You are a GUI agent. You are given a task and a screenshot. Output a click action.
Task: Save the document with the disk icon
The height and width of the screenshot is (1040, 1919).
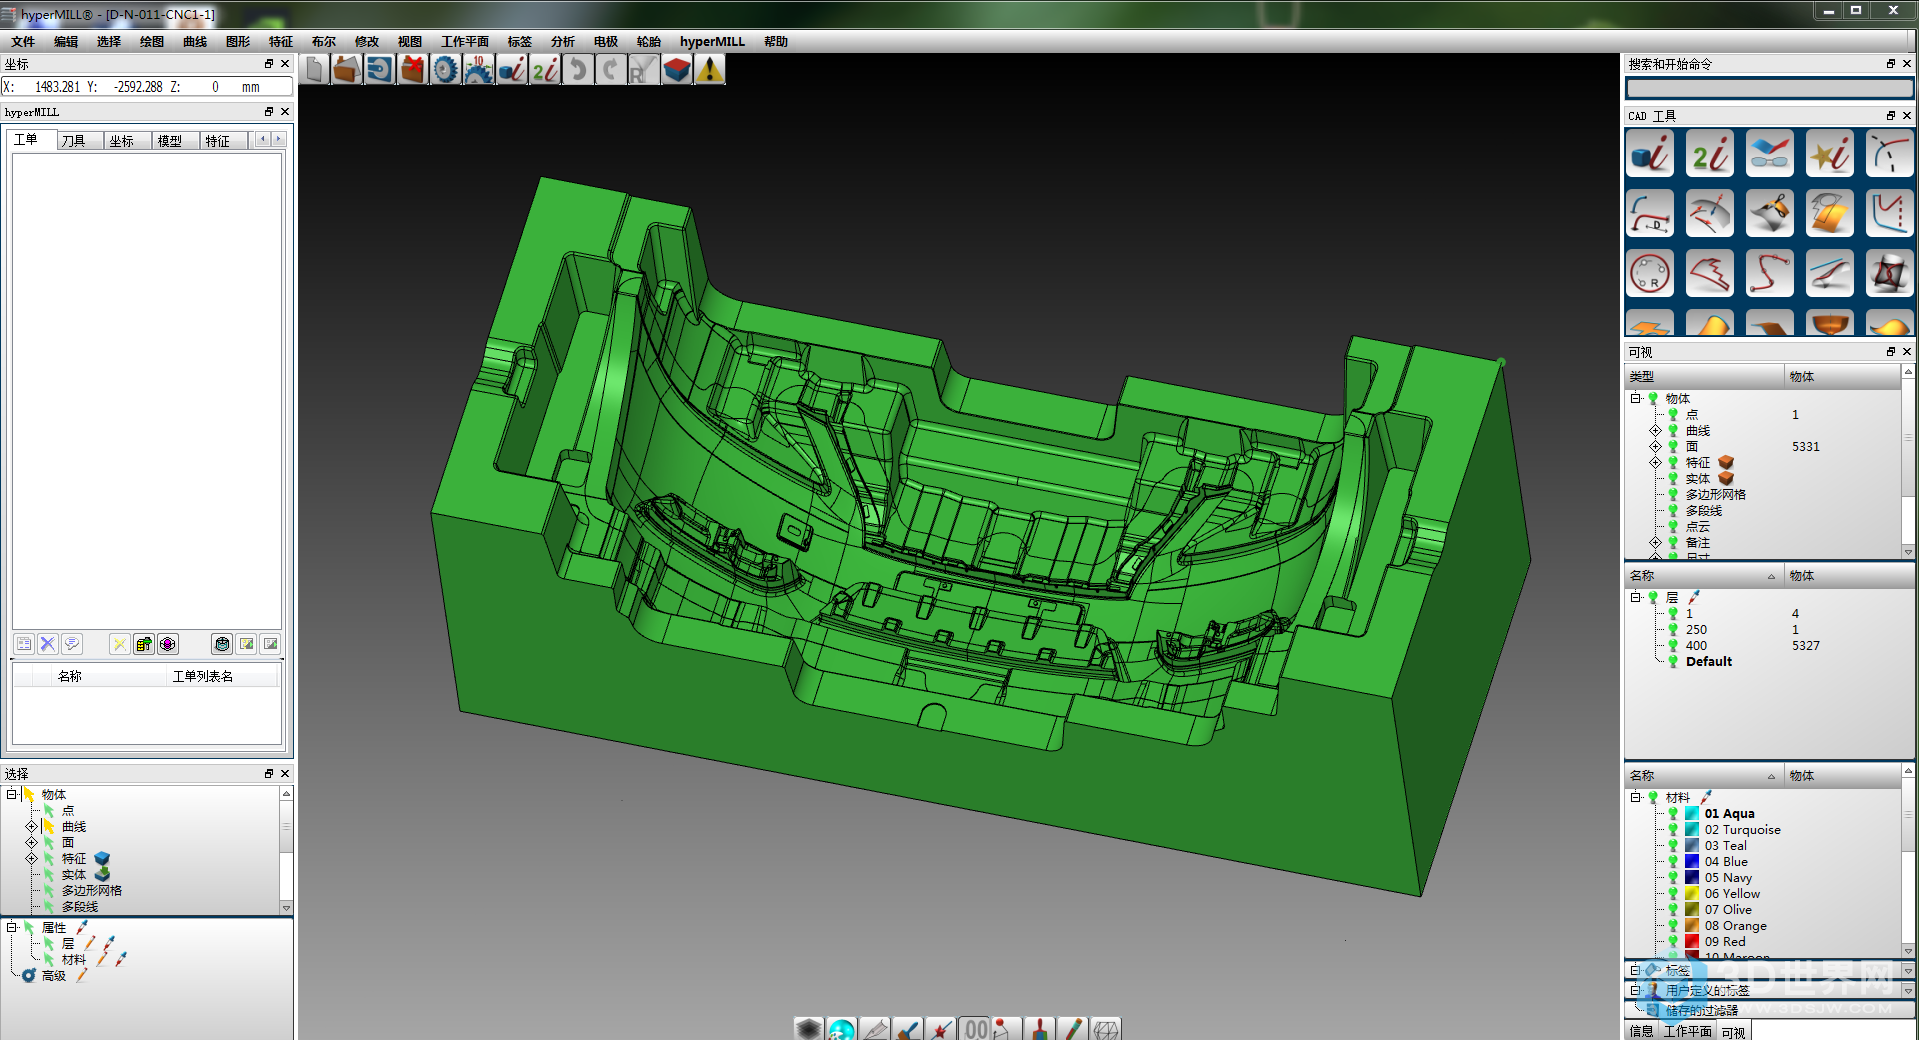[379, 69]
